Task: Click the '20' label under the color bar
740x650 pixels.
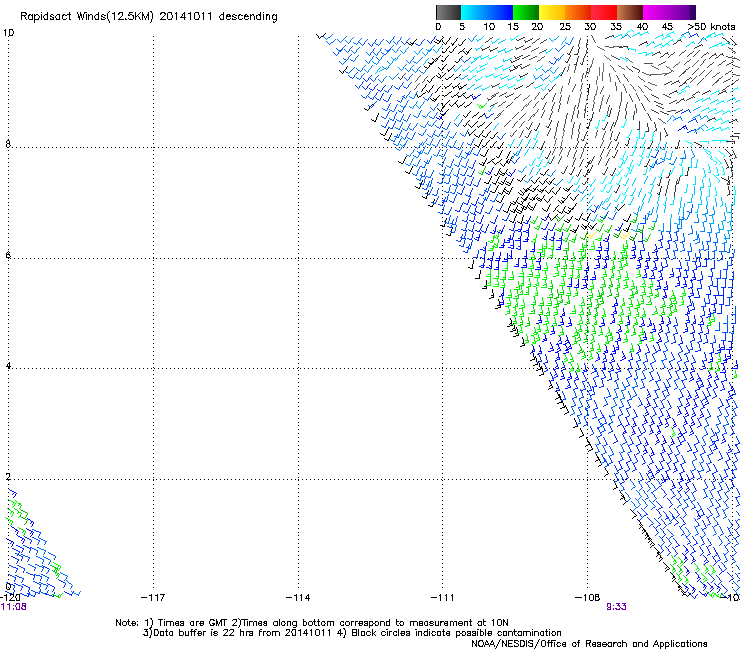Action: (x=538, y=27)
